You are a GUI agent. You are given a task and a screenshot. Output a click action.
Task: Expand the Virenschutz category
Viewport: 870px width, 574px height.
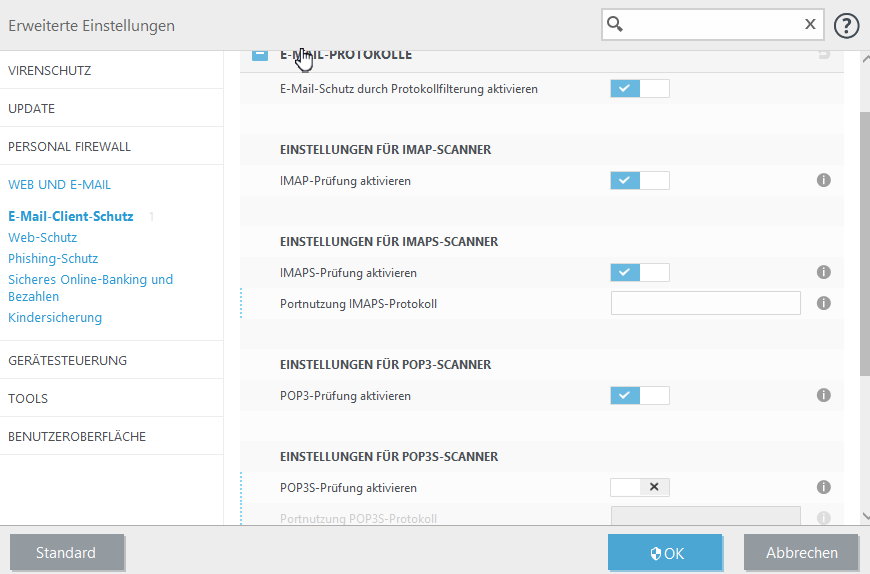pyautogui.click(x=50, y=71)
